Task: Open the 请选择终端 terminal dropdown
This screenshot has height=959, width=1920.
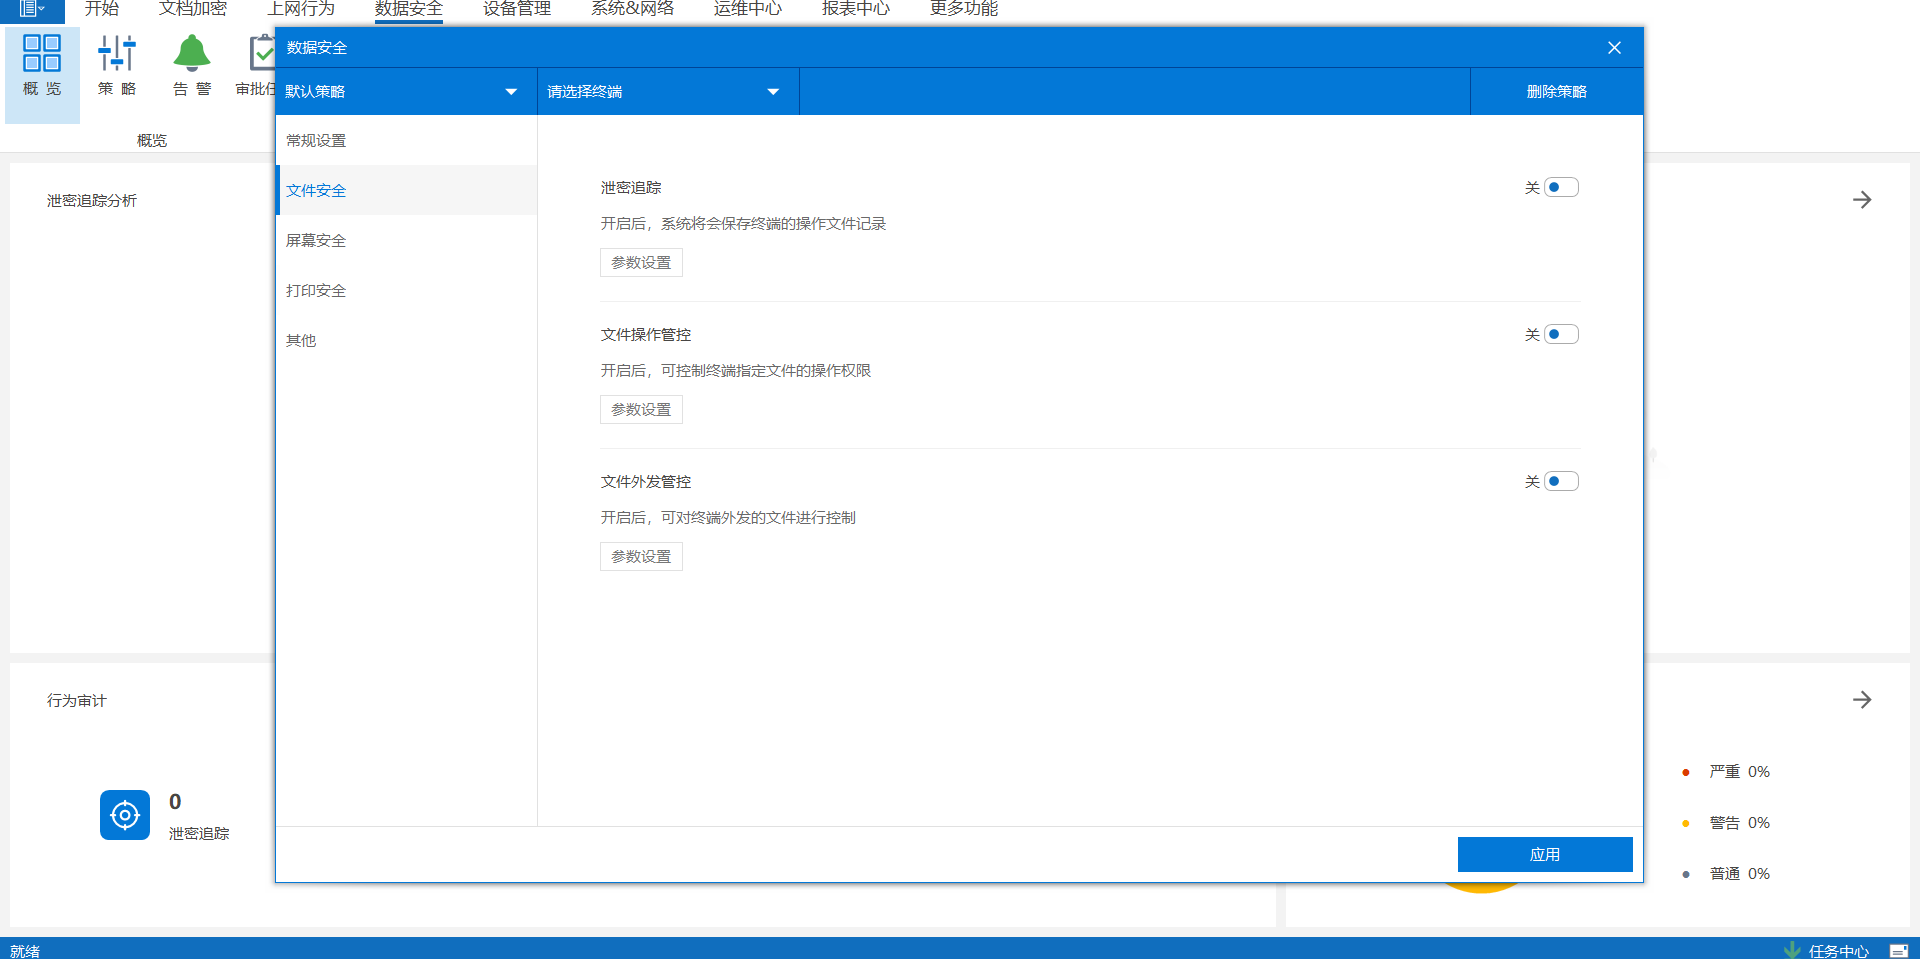Action: (667, 92)
